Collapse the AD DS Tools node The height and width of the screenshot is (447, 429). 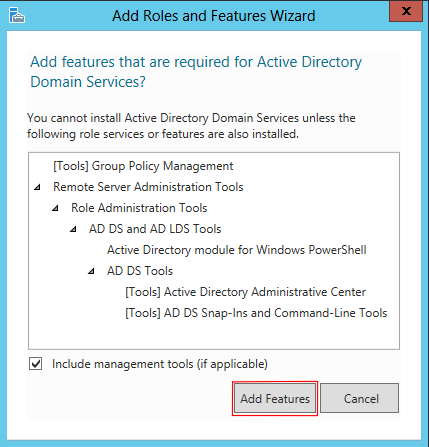pyautogui.click(x=91, y=271)
